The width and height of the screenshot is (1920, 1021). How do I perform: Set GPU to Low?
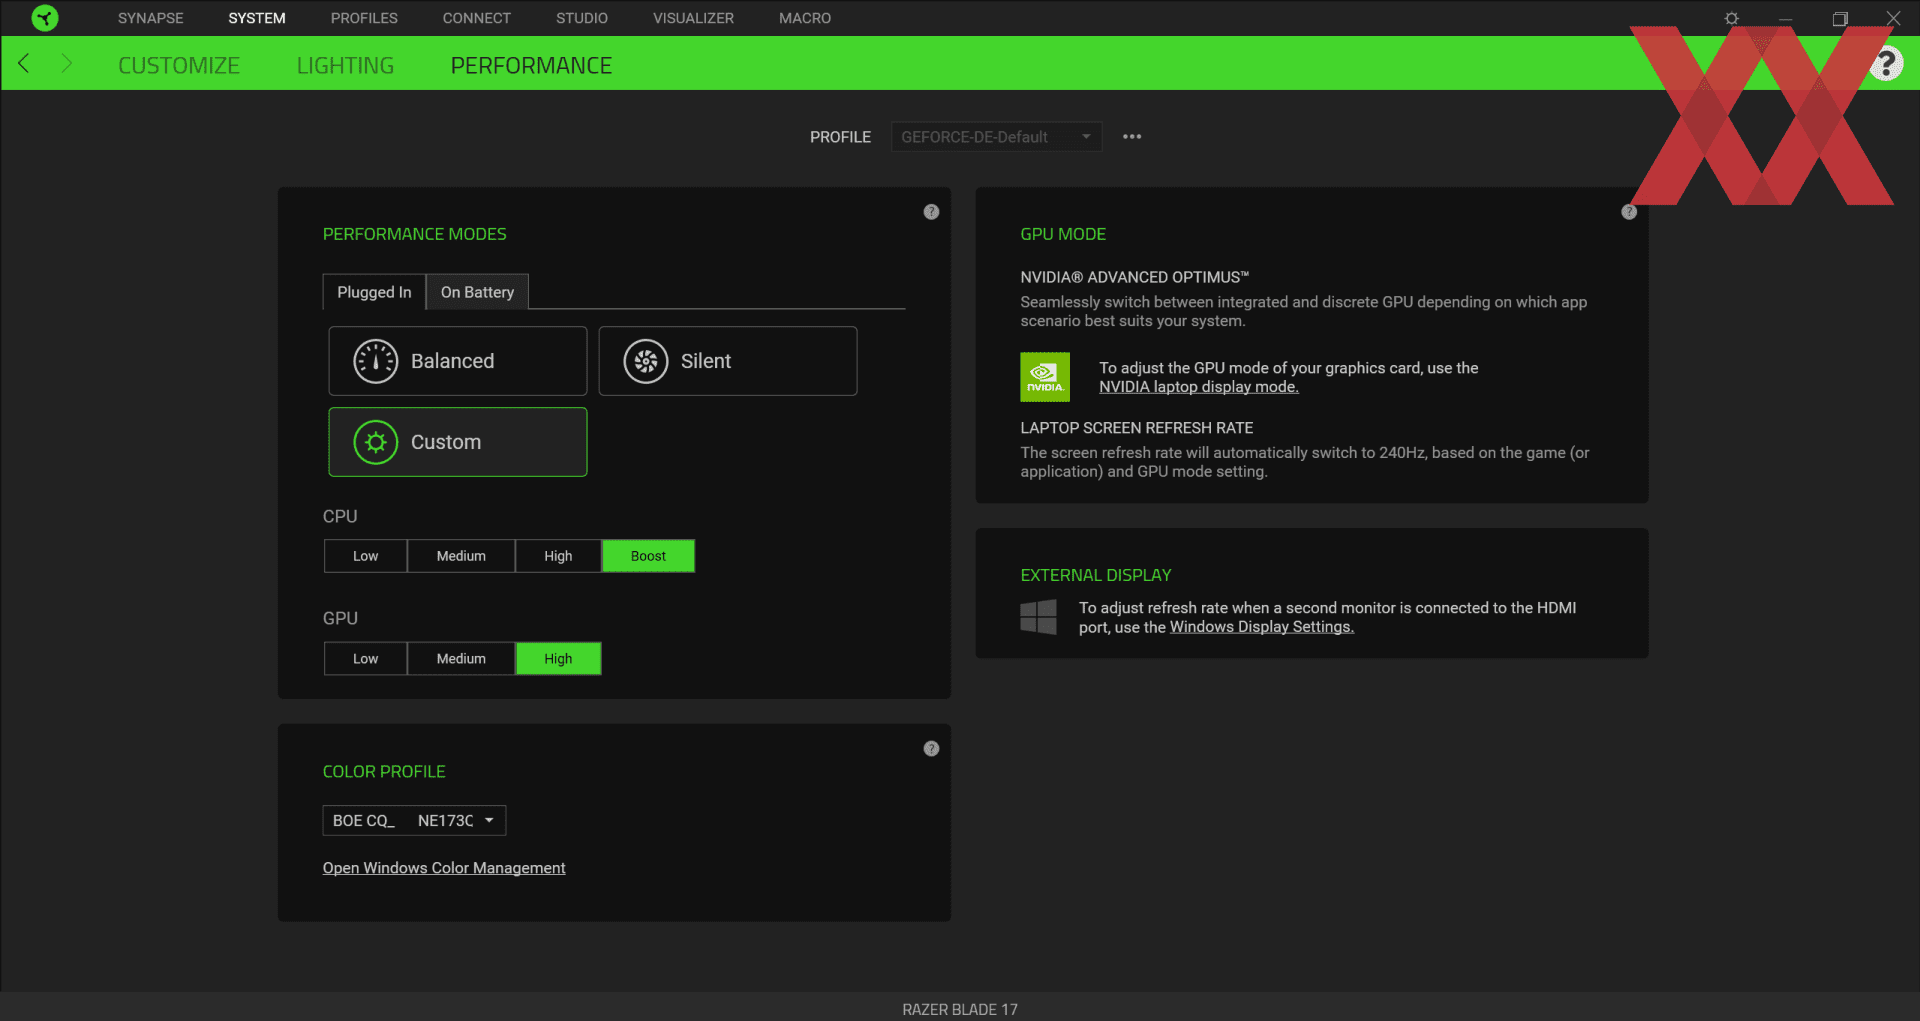(x=365, y=659)
